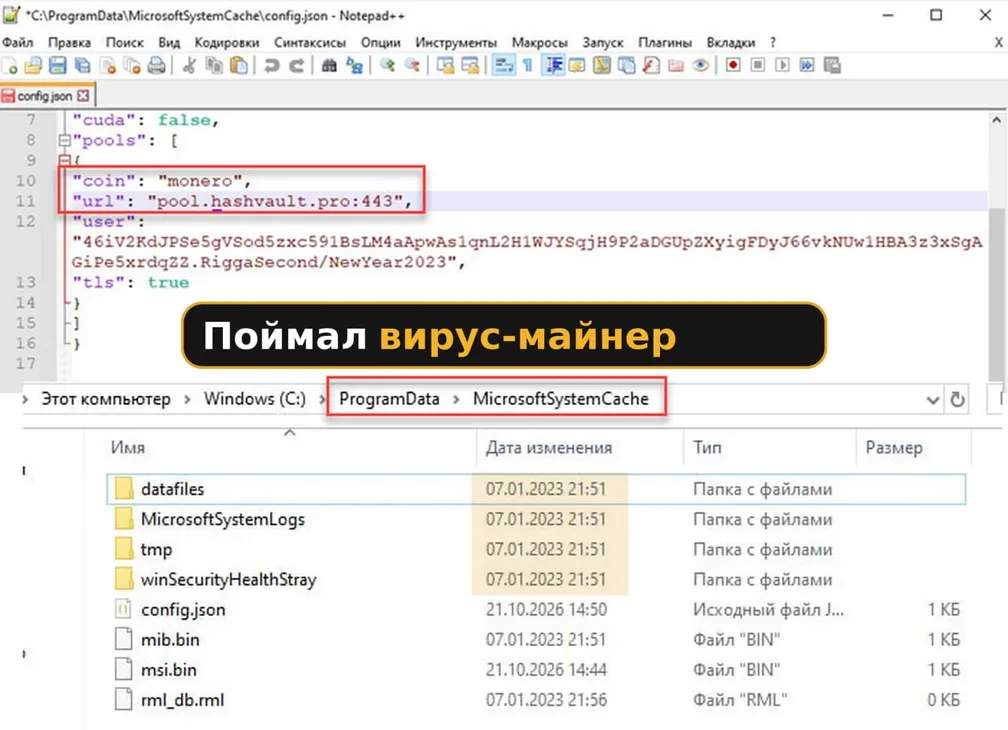Expand chevron after ProgramData breadcrumb
Viewport: 1008px width, 730px height.
pyautogui.click(x=456, y=400)
